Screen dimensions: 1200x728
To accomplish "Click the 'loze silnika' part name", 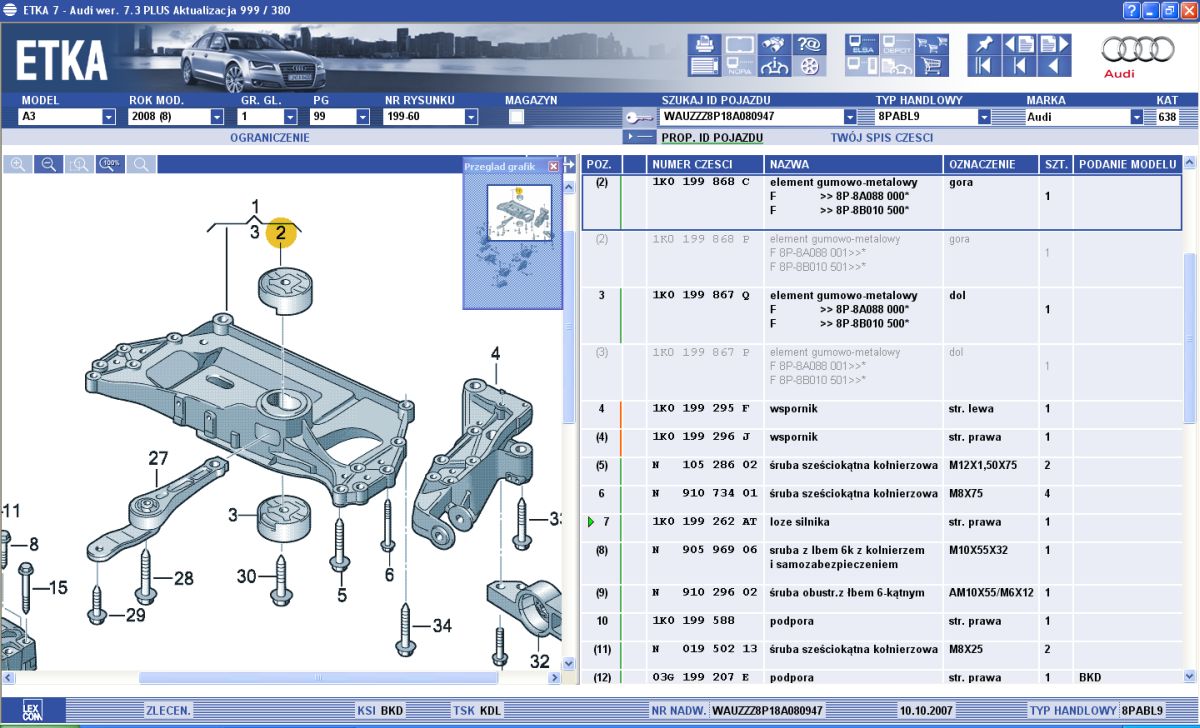I will 800,522.
